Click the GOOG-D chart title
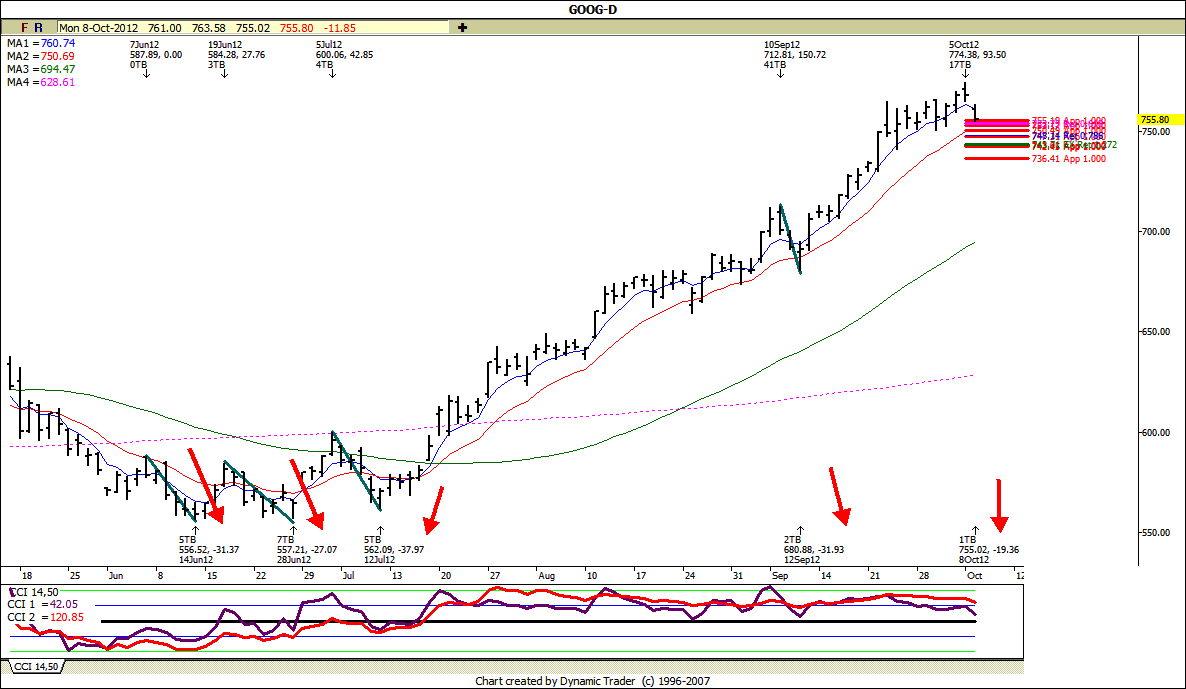Image resolution: width=1186 pixels, height=689 pixels. pyautogui.click(x=592, y=9)
